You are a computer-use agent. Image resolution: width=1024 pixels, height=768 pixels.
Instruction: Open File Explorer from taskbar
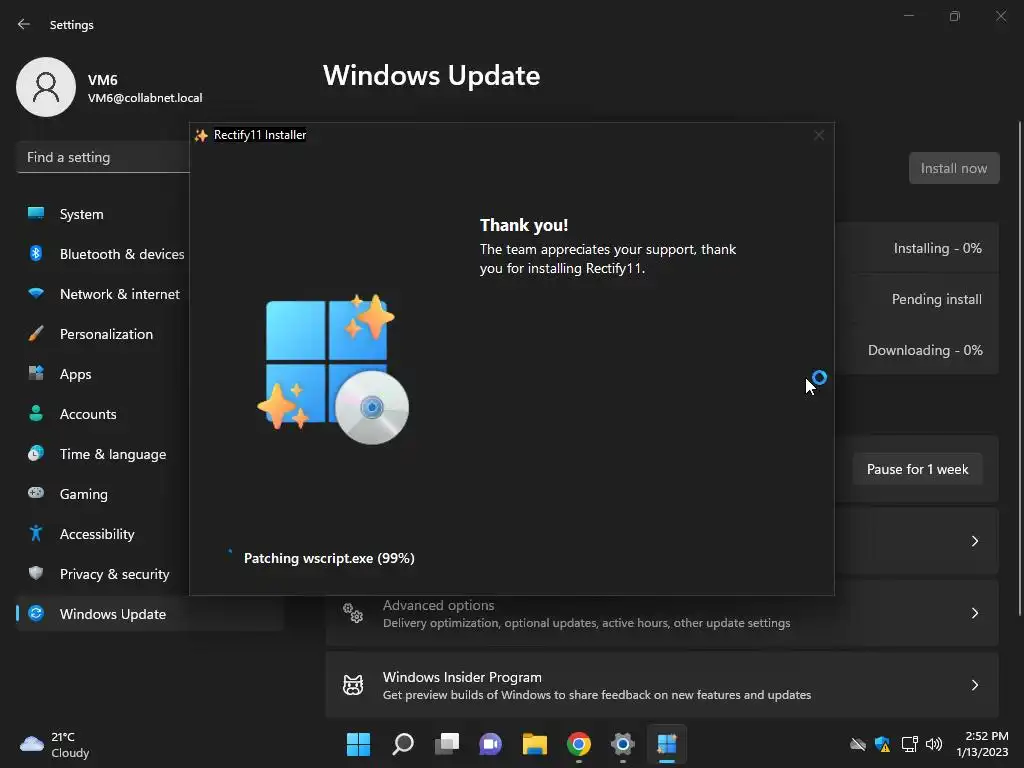535,744
